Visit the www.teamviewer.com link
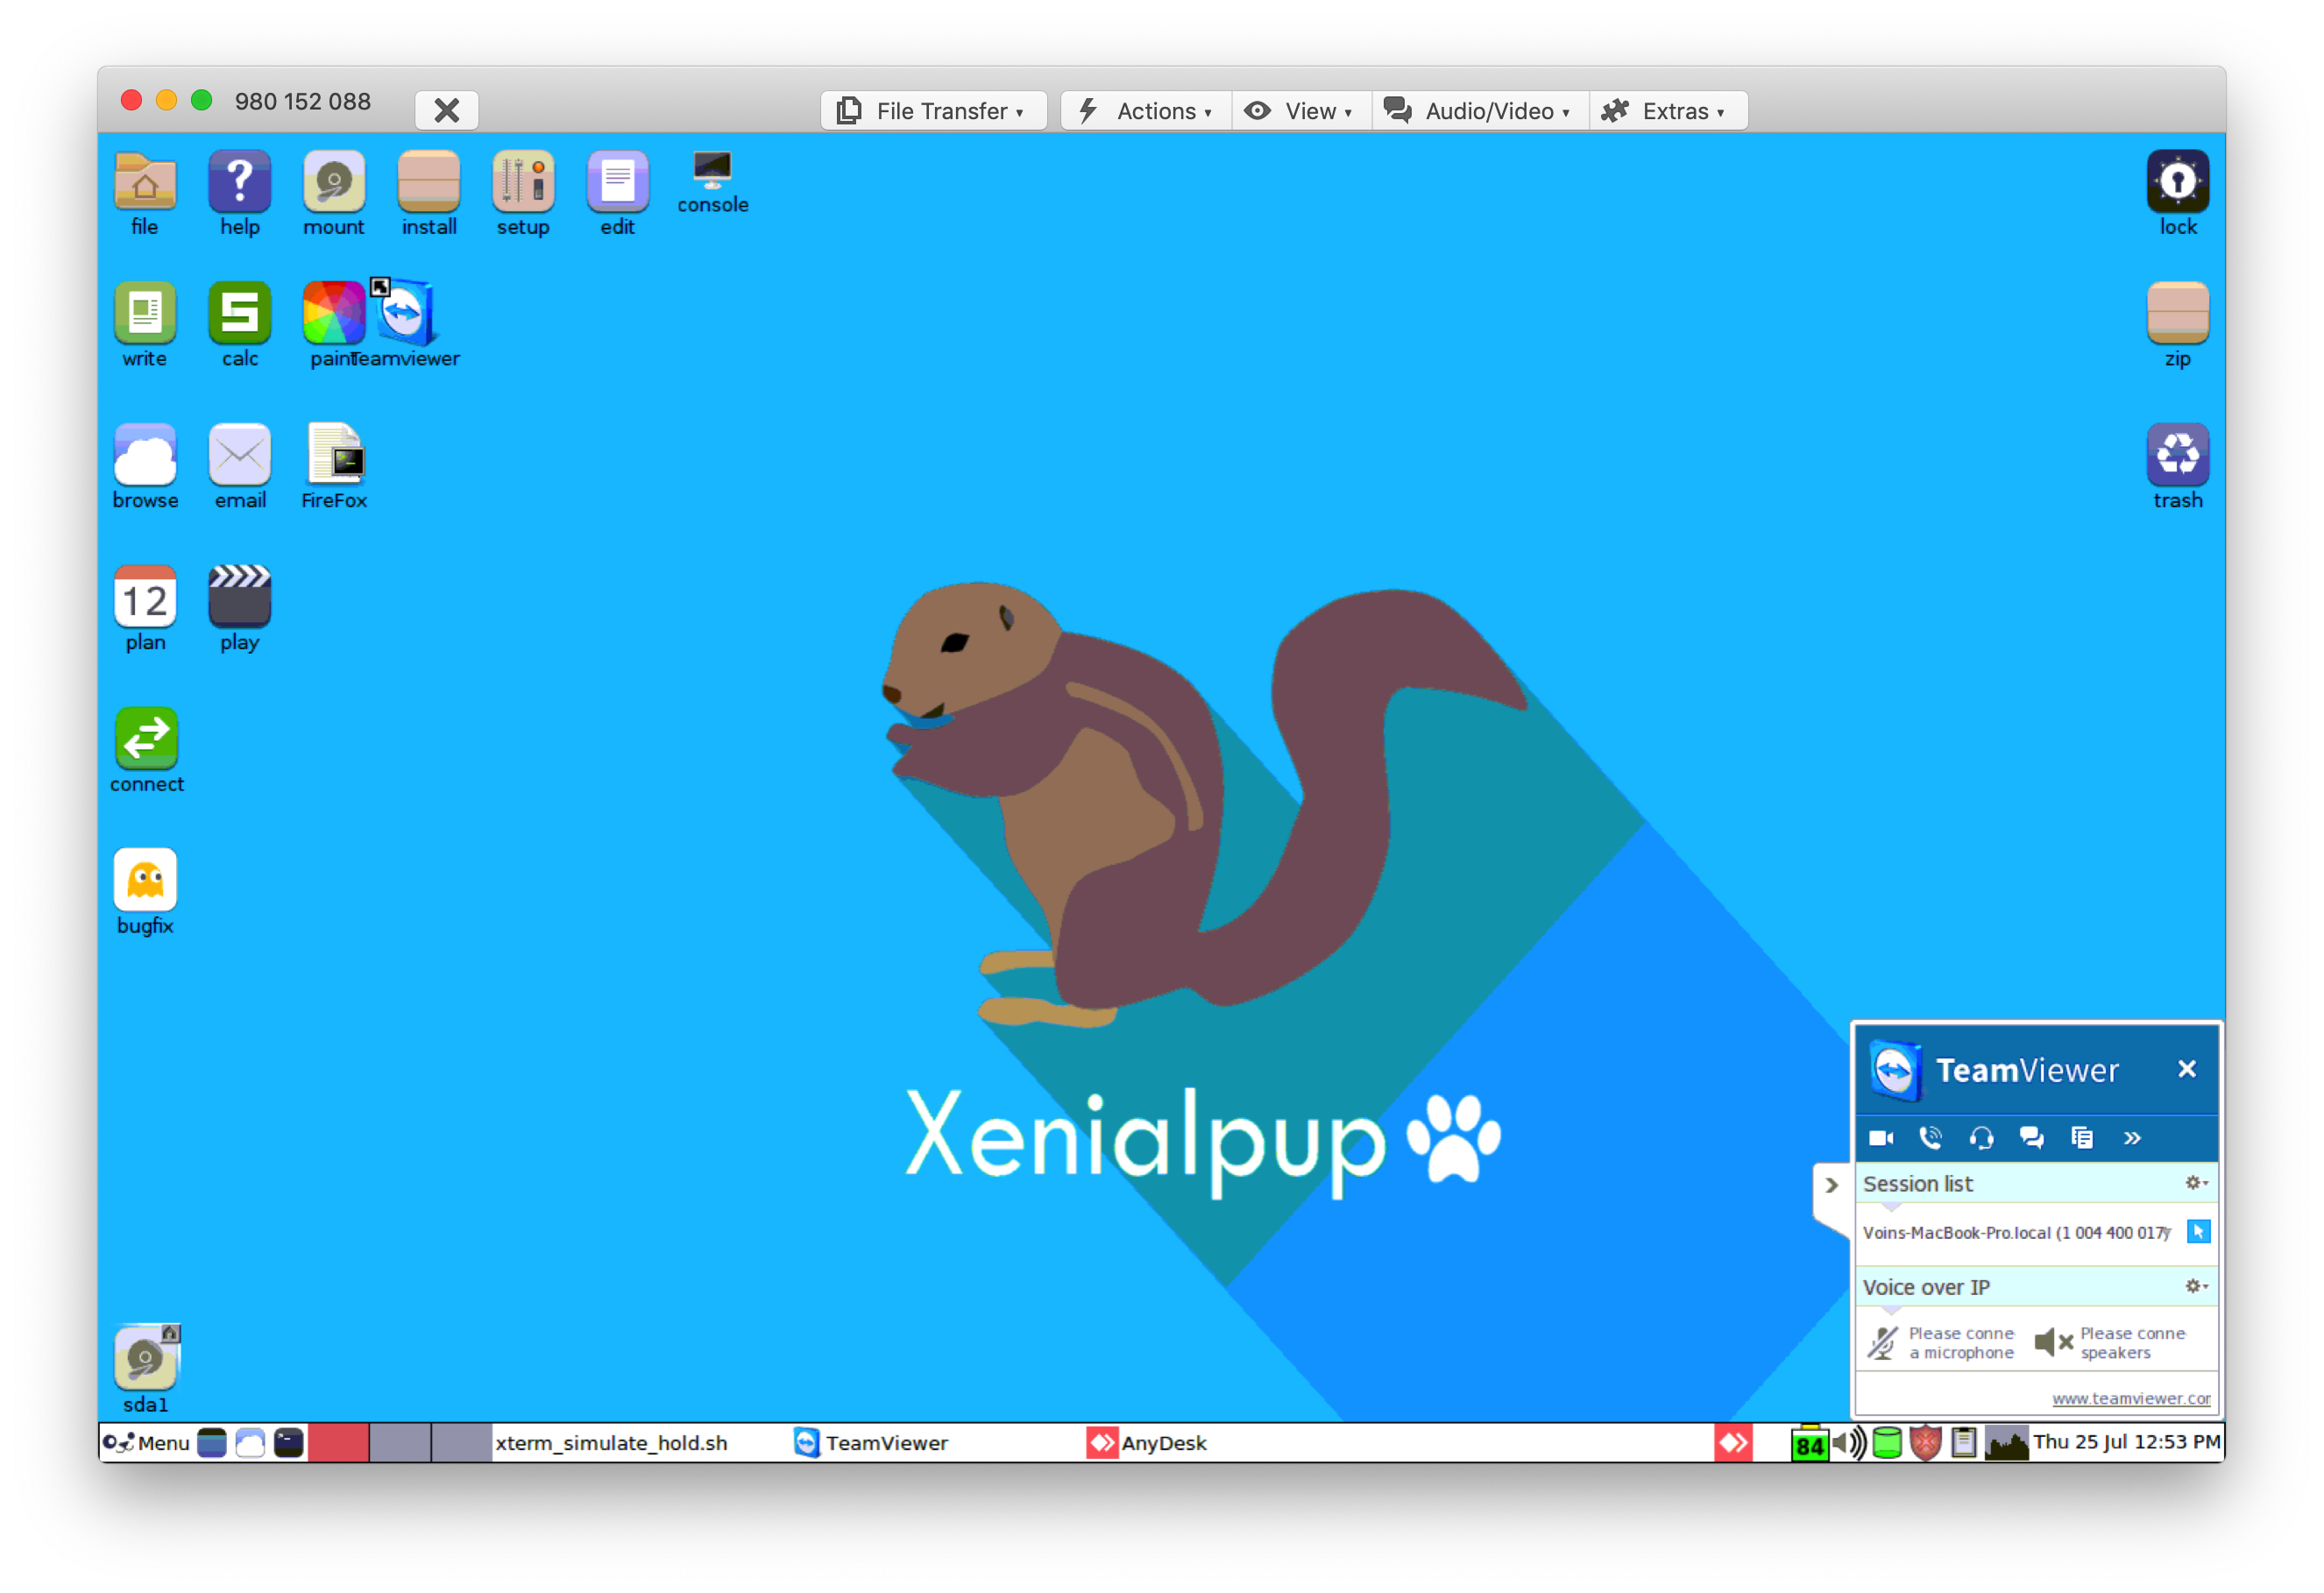The width and height of the screenshot is (2324, 1593). click(x=2131, y=1398)
